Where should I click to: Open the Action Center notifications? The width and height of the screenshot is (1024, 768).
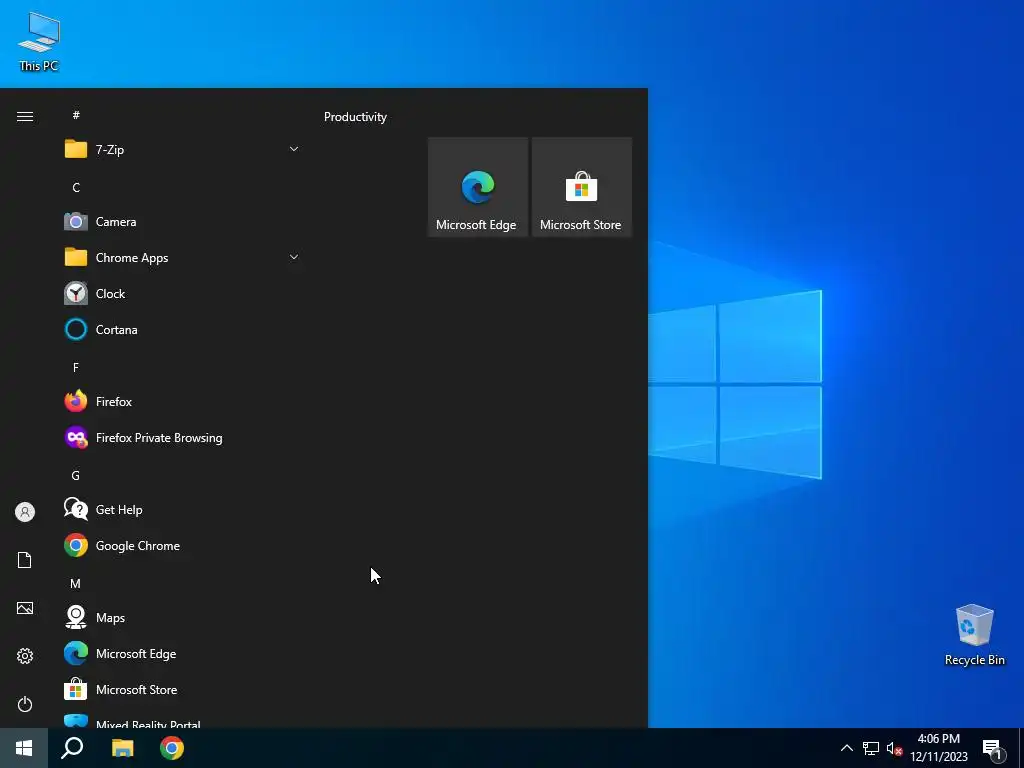coord(993,748)
